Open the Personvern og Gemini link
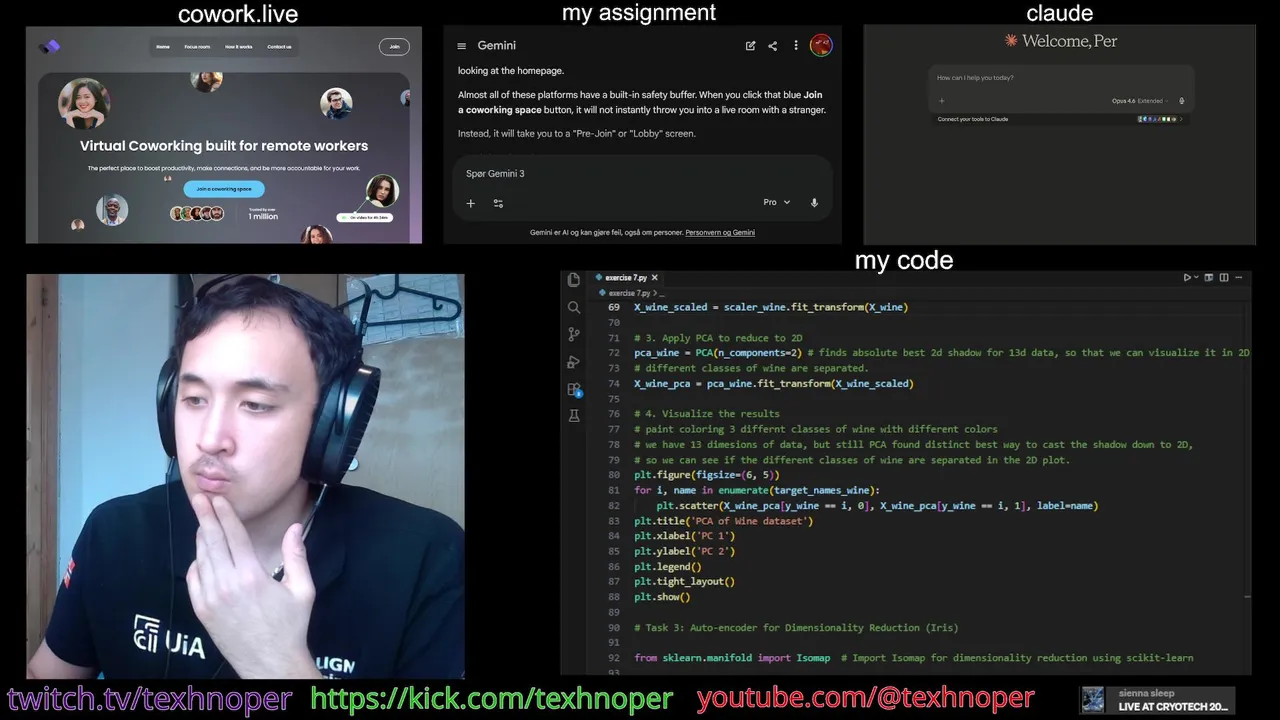Image resolution: width=1280 pixels, height=720 pixels. pyautogui.click(x=720, y=232)
